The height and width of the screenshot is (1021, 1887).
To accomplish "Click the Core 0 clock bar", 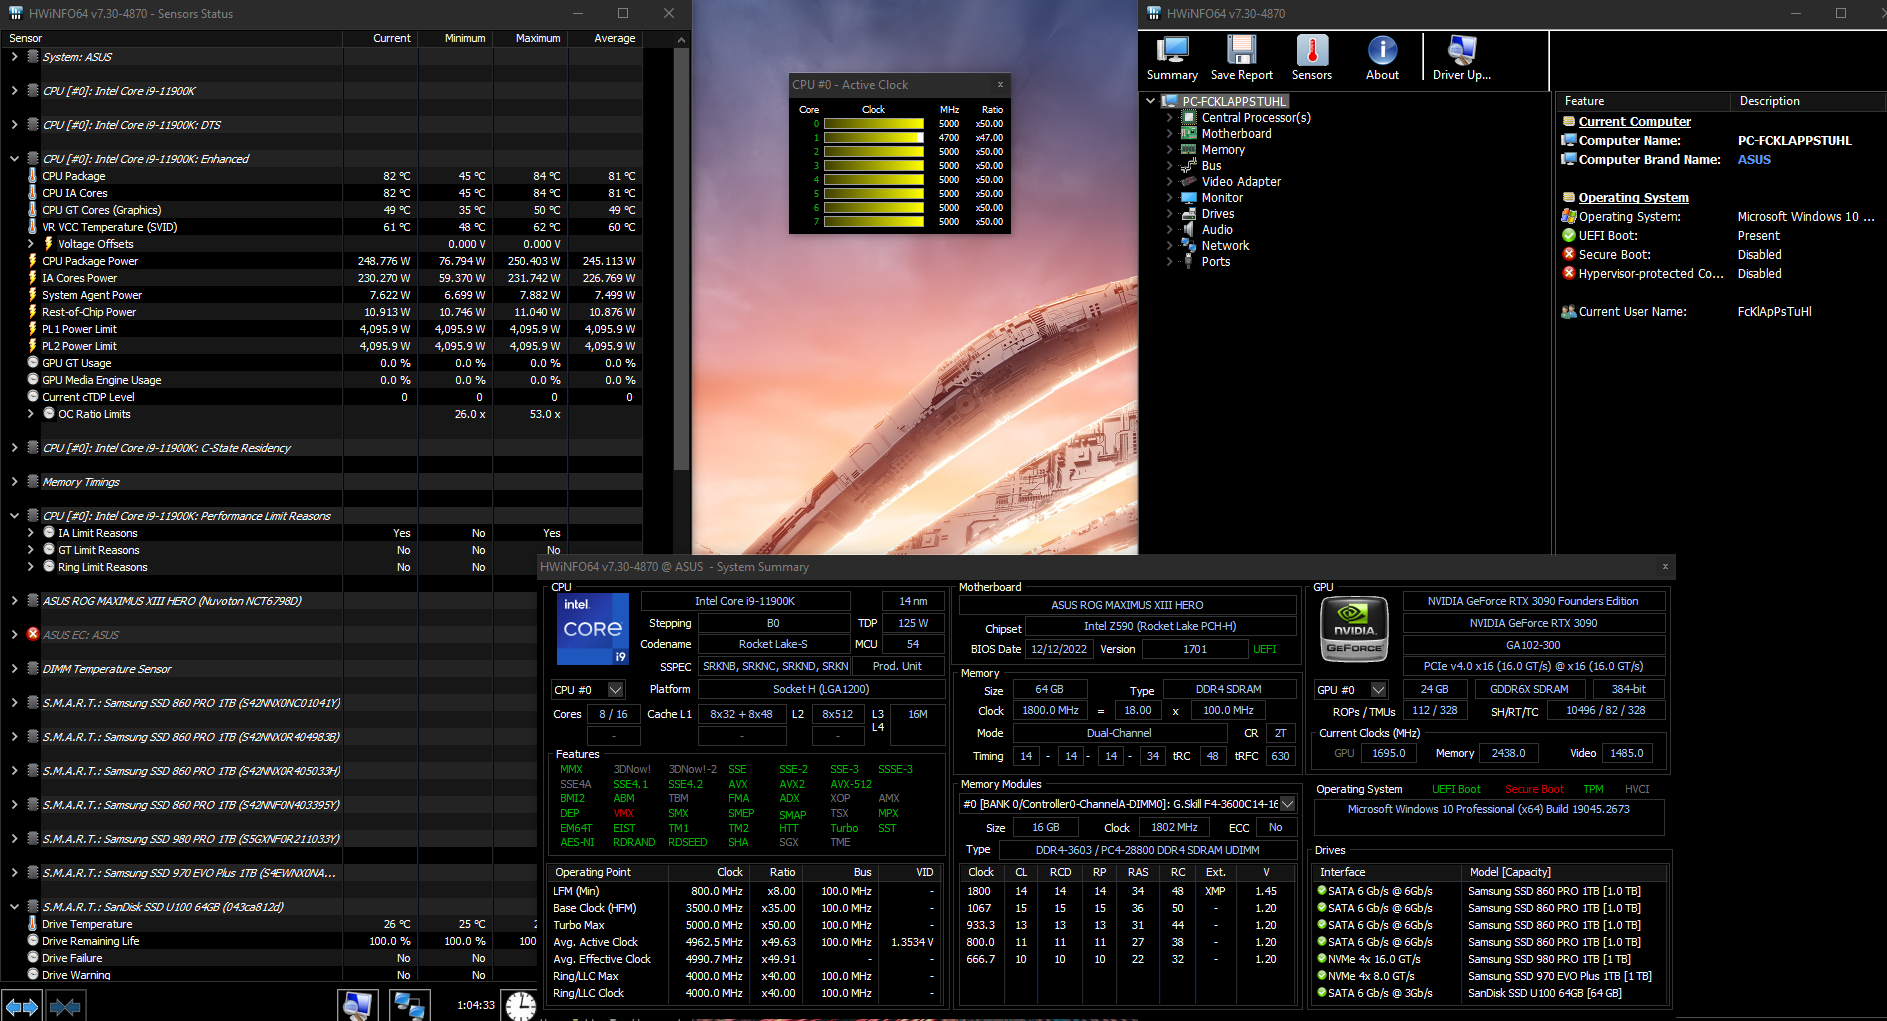I will pos(873,124).
